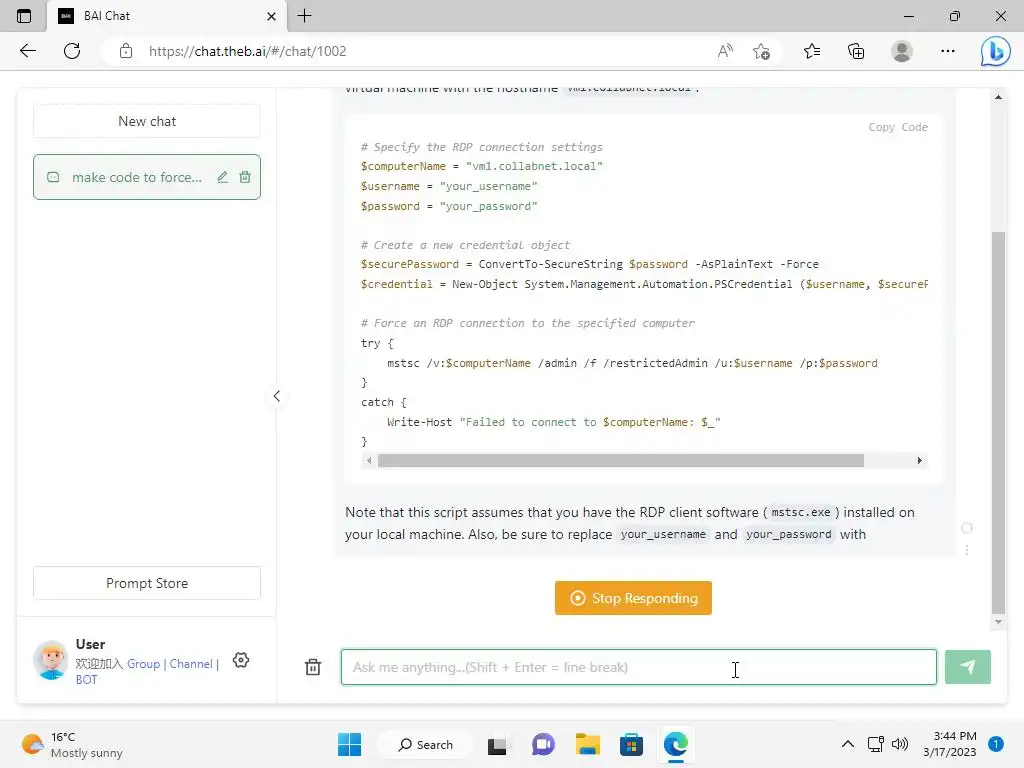Image resolution: width=1024 pixels, height=768 pixels.
Task: Close the BAI Chat tab
Action: tap(272, 16)
